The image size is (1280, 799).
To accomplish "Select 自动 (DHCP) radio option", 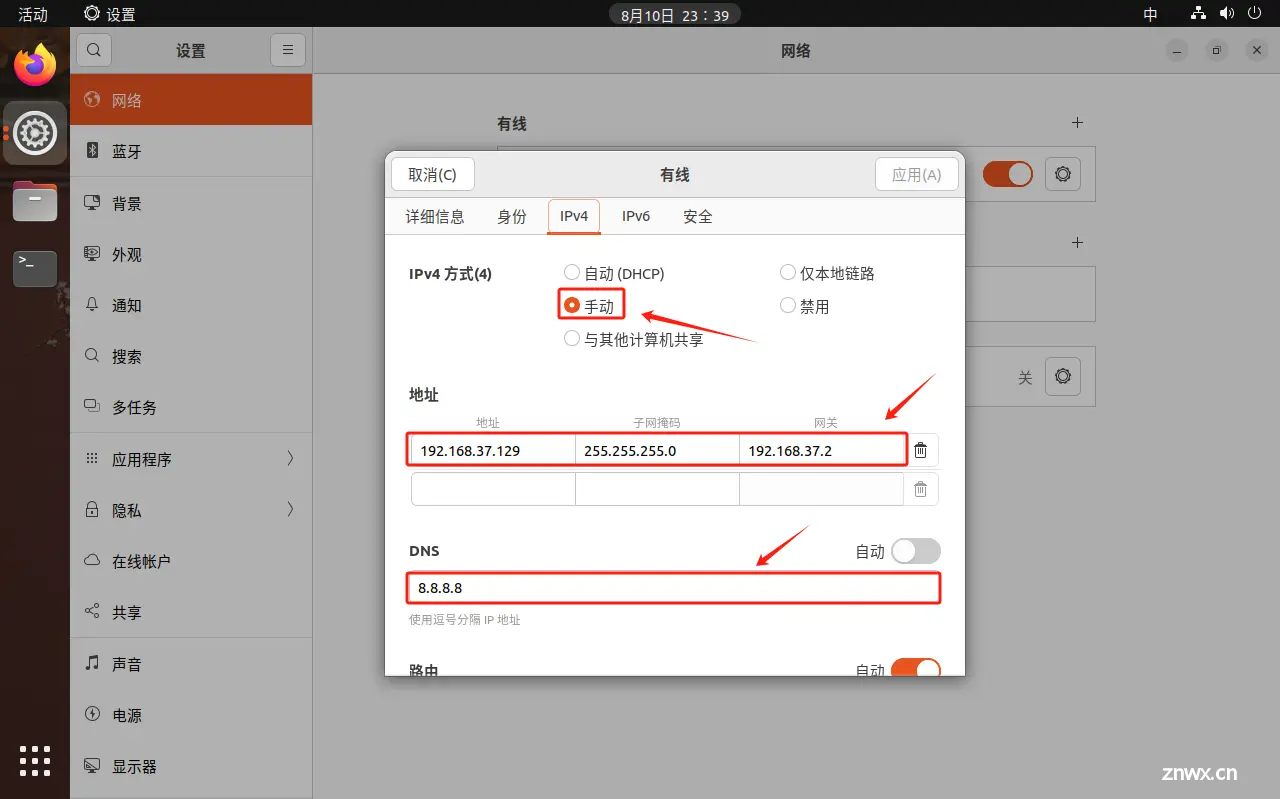I will coord(572,272).
